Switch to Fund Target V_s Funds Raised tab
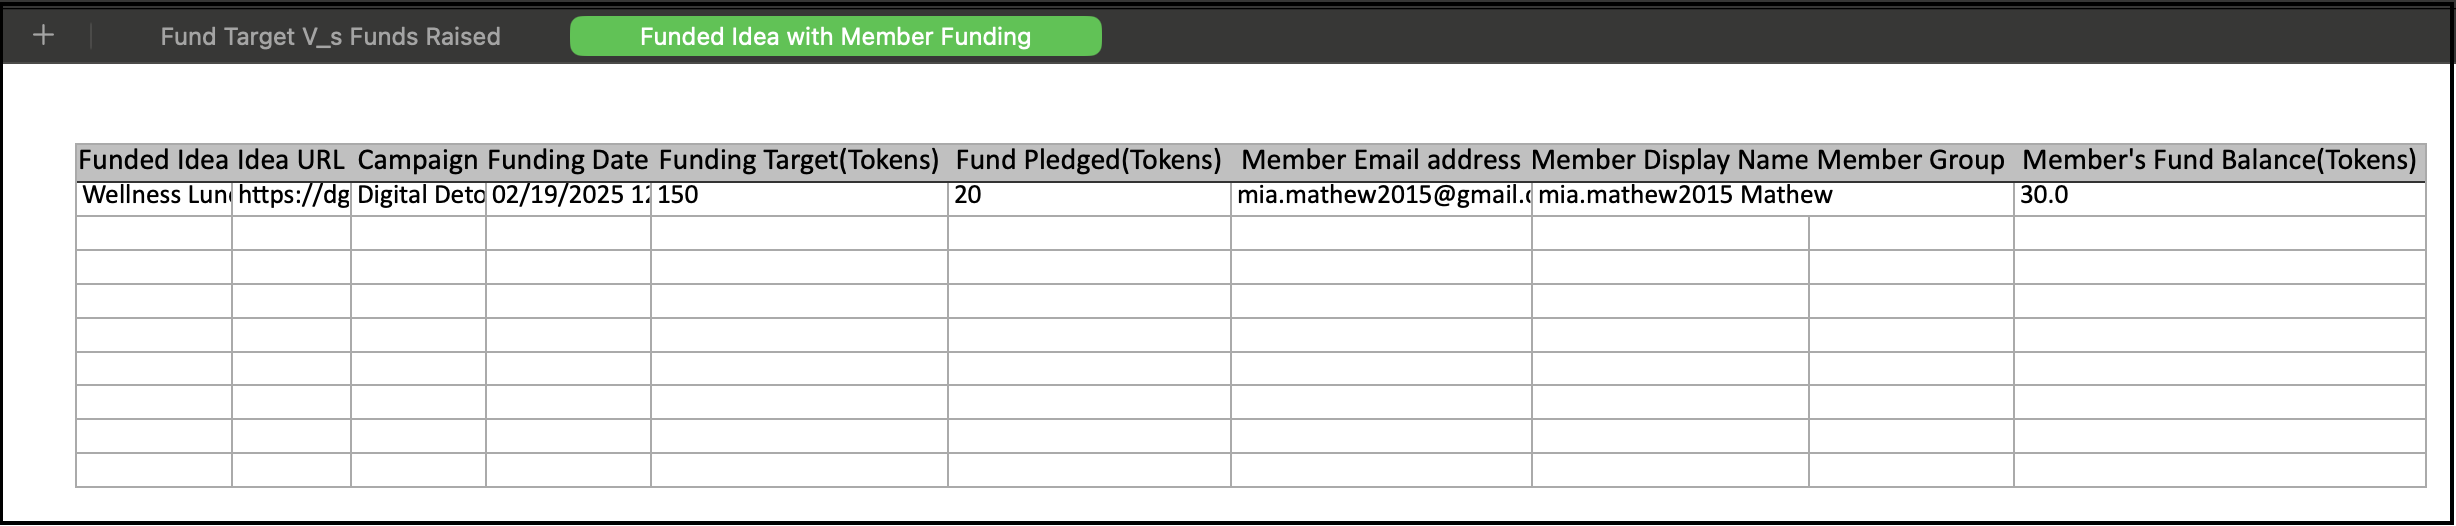2456x526 pixels. pyautogui.click(x=330, y=37)
